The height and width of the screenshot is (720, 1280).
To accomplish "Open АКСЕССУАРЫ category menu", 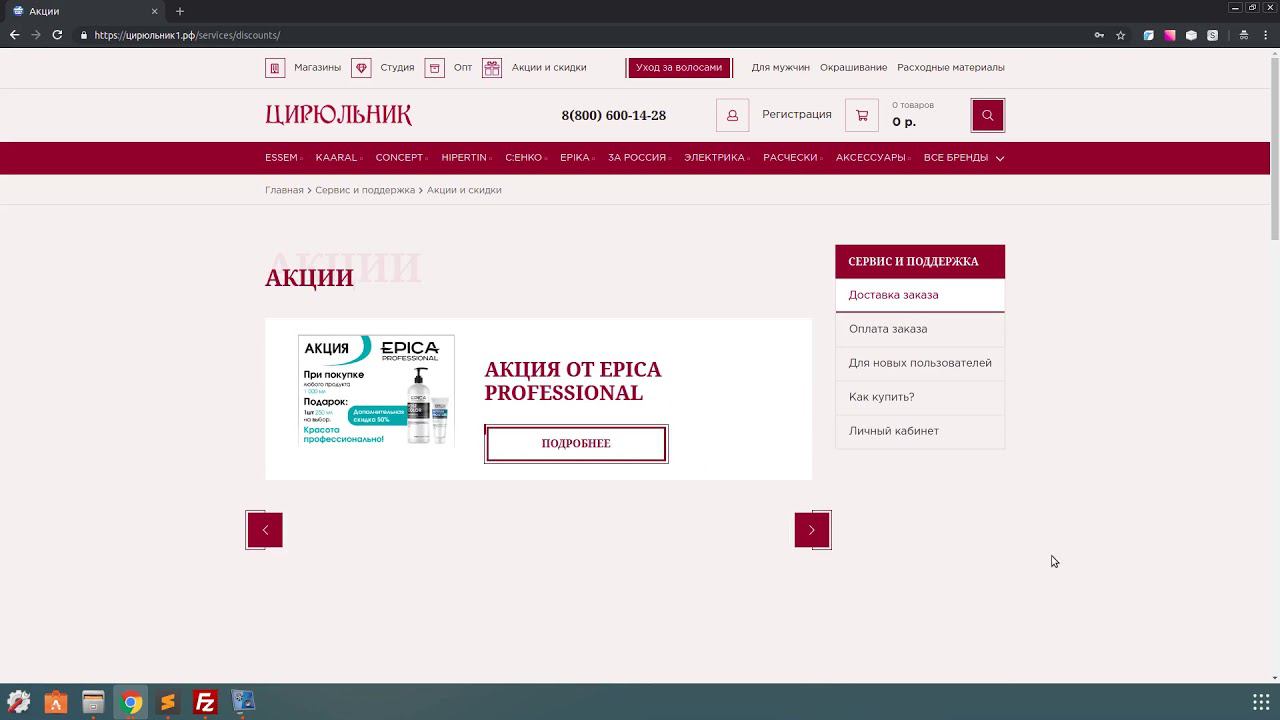I will (872, 158).
